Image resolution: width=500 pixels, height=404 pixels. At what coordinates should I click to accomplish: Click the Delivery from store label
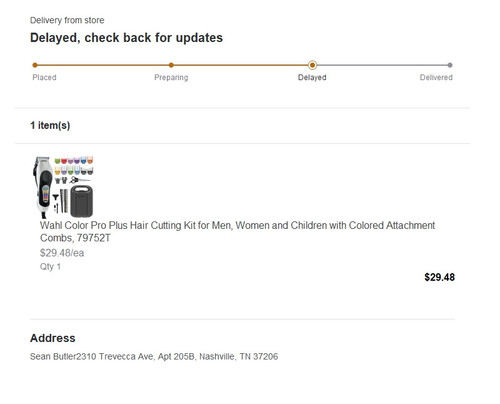pyautogui.click(x=67, y=20)
